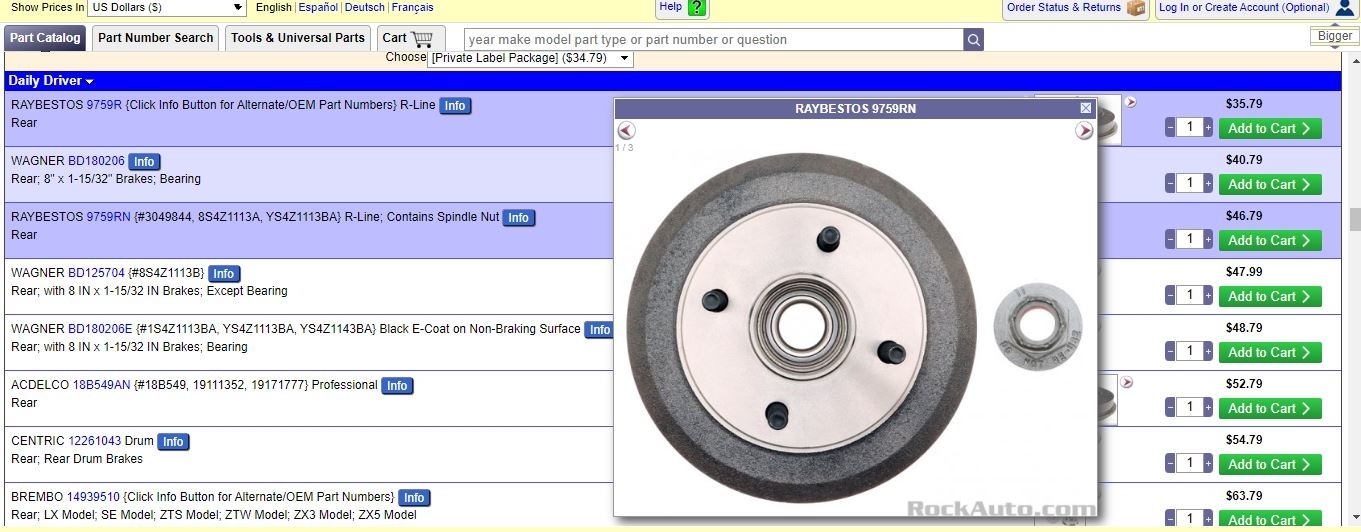
Task: Open Info for ACDELCO 18B549AN
Action: click(x=397, y=386)
